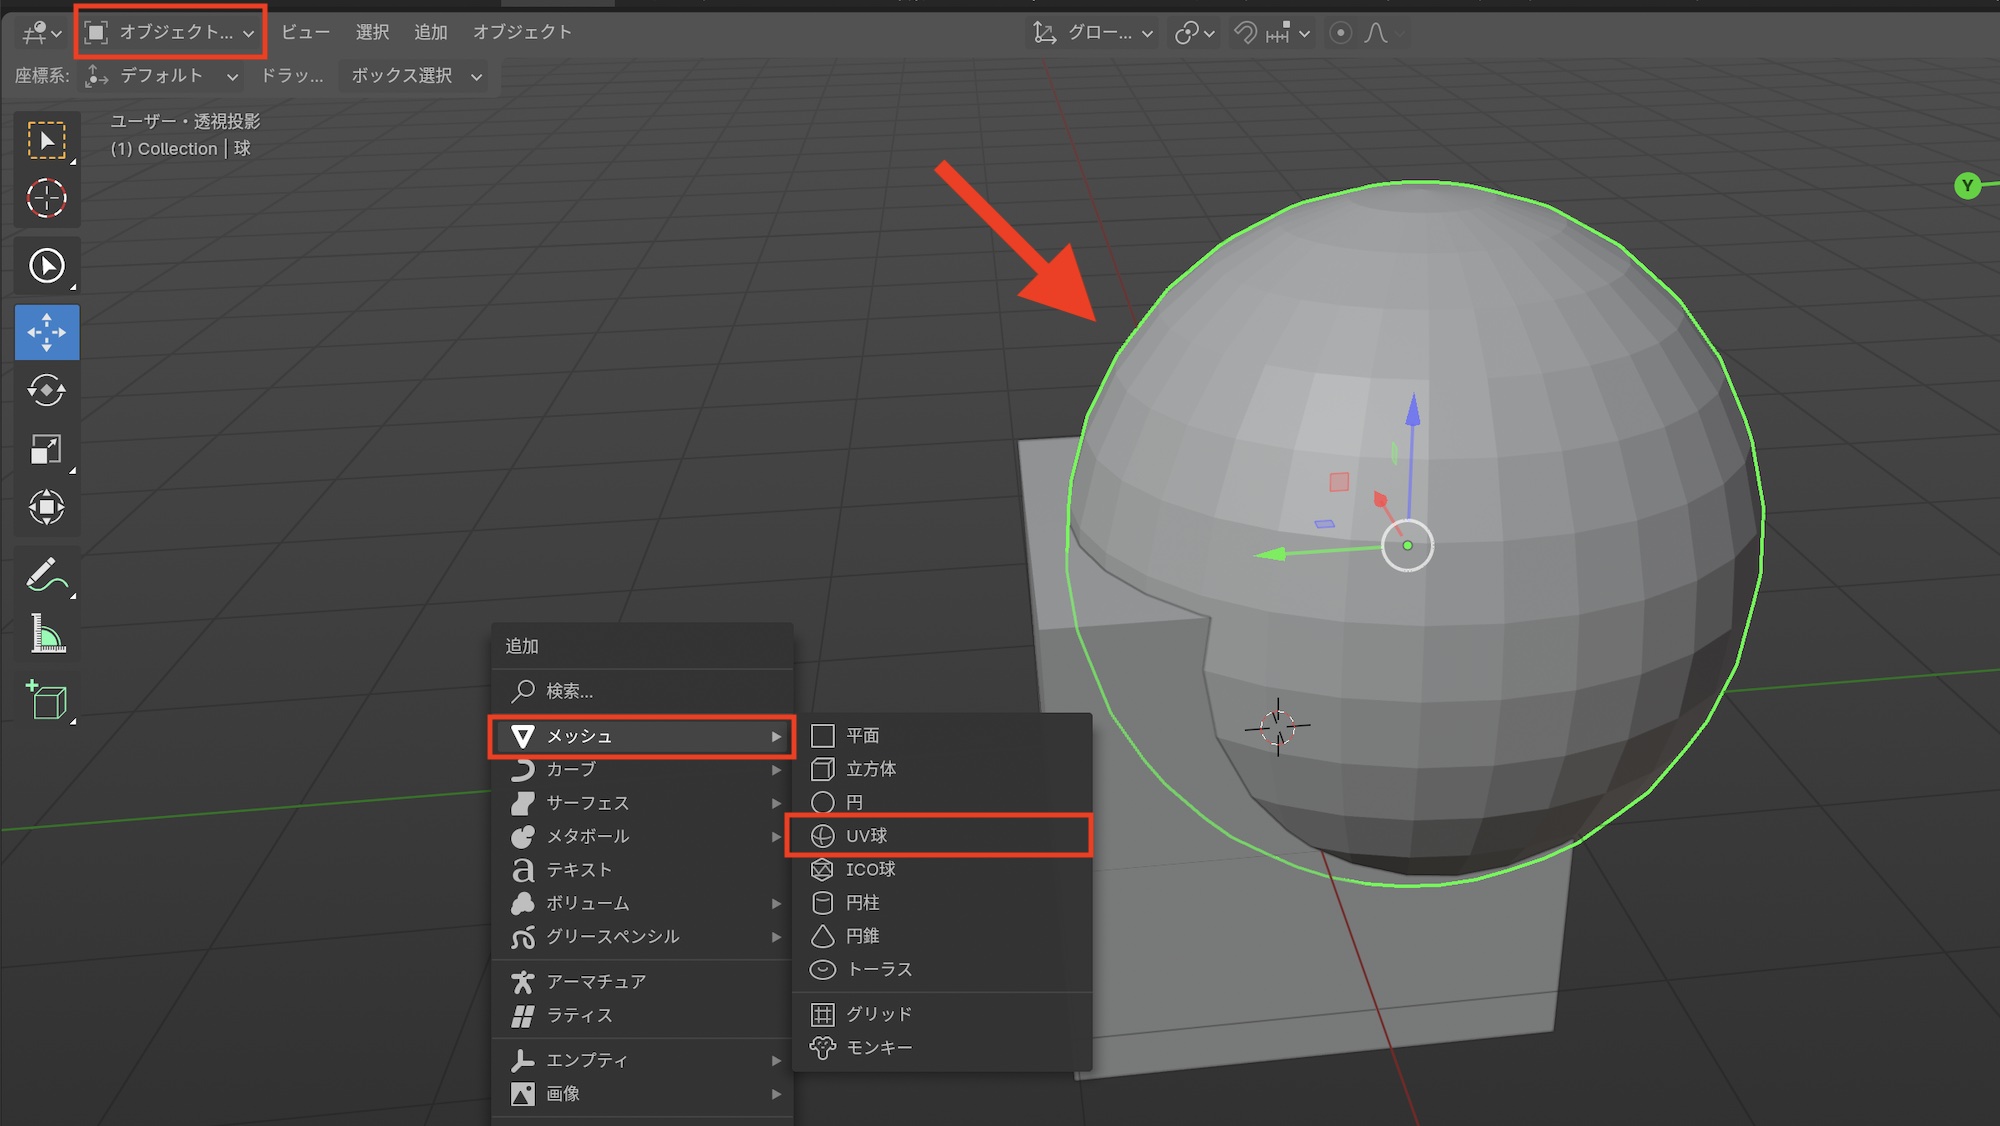The width and height of the screenshot is (2000, 1126).
Task: Activate the Add Cube tool
Action: 46,700
